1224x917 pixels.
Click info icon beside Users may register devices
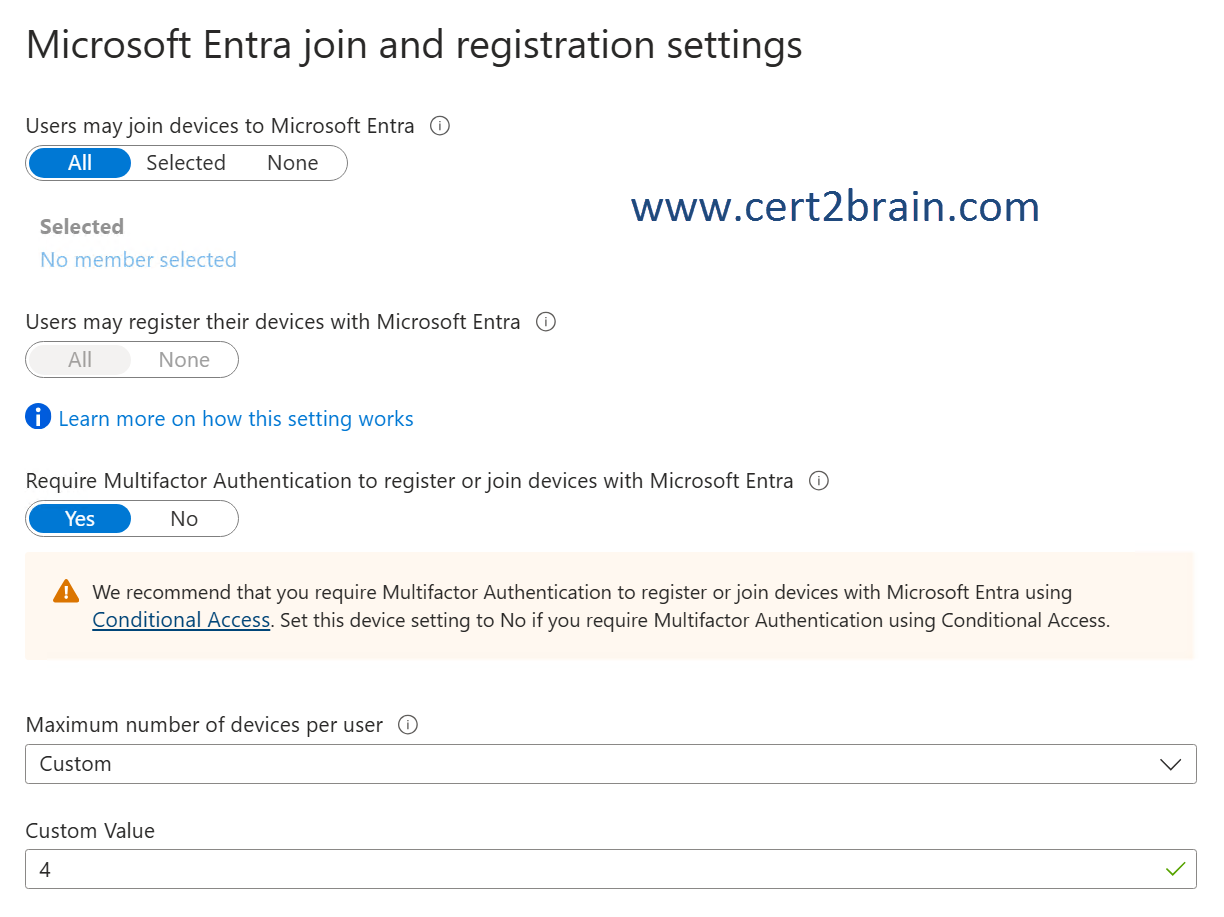tap(546, 322)
